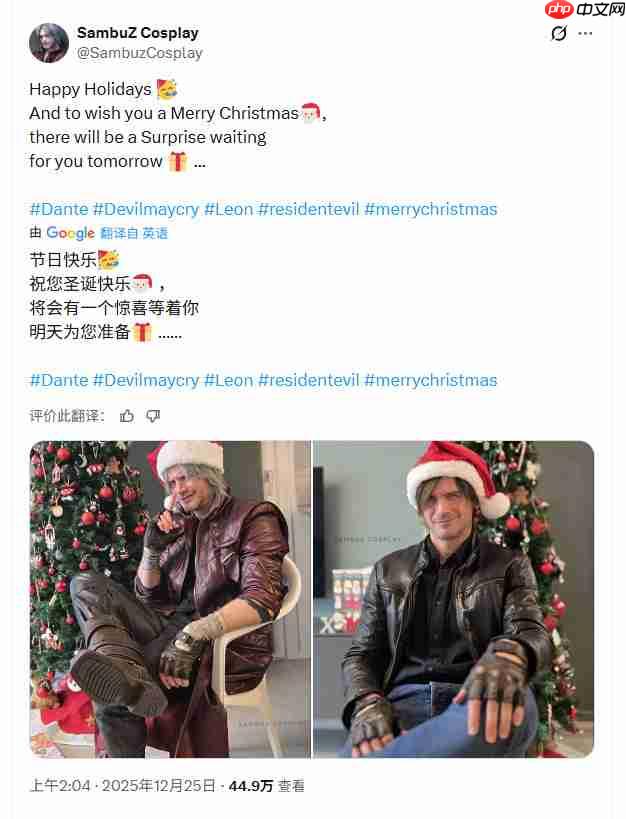Image resolution: width=626 pixels, height=819 pixels.
Task: Open the #residentevil hashtag page
Action: 309,209
